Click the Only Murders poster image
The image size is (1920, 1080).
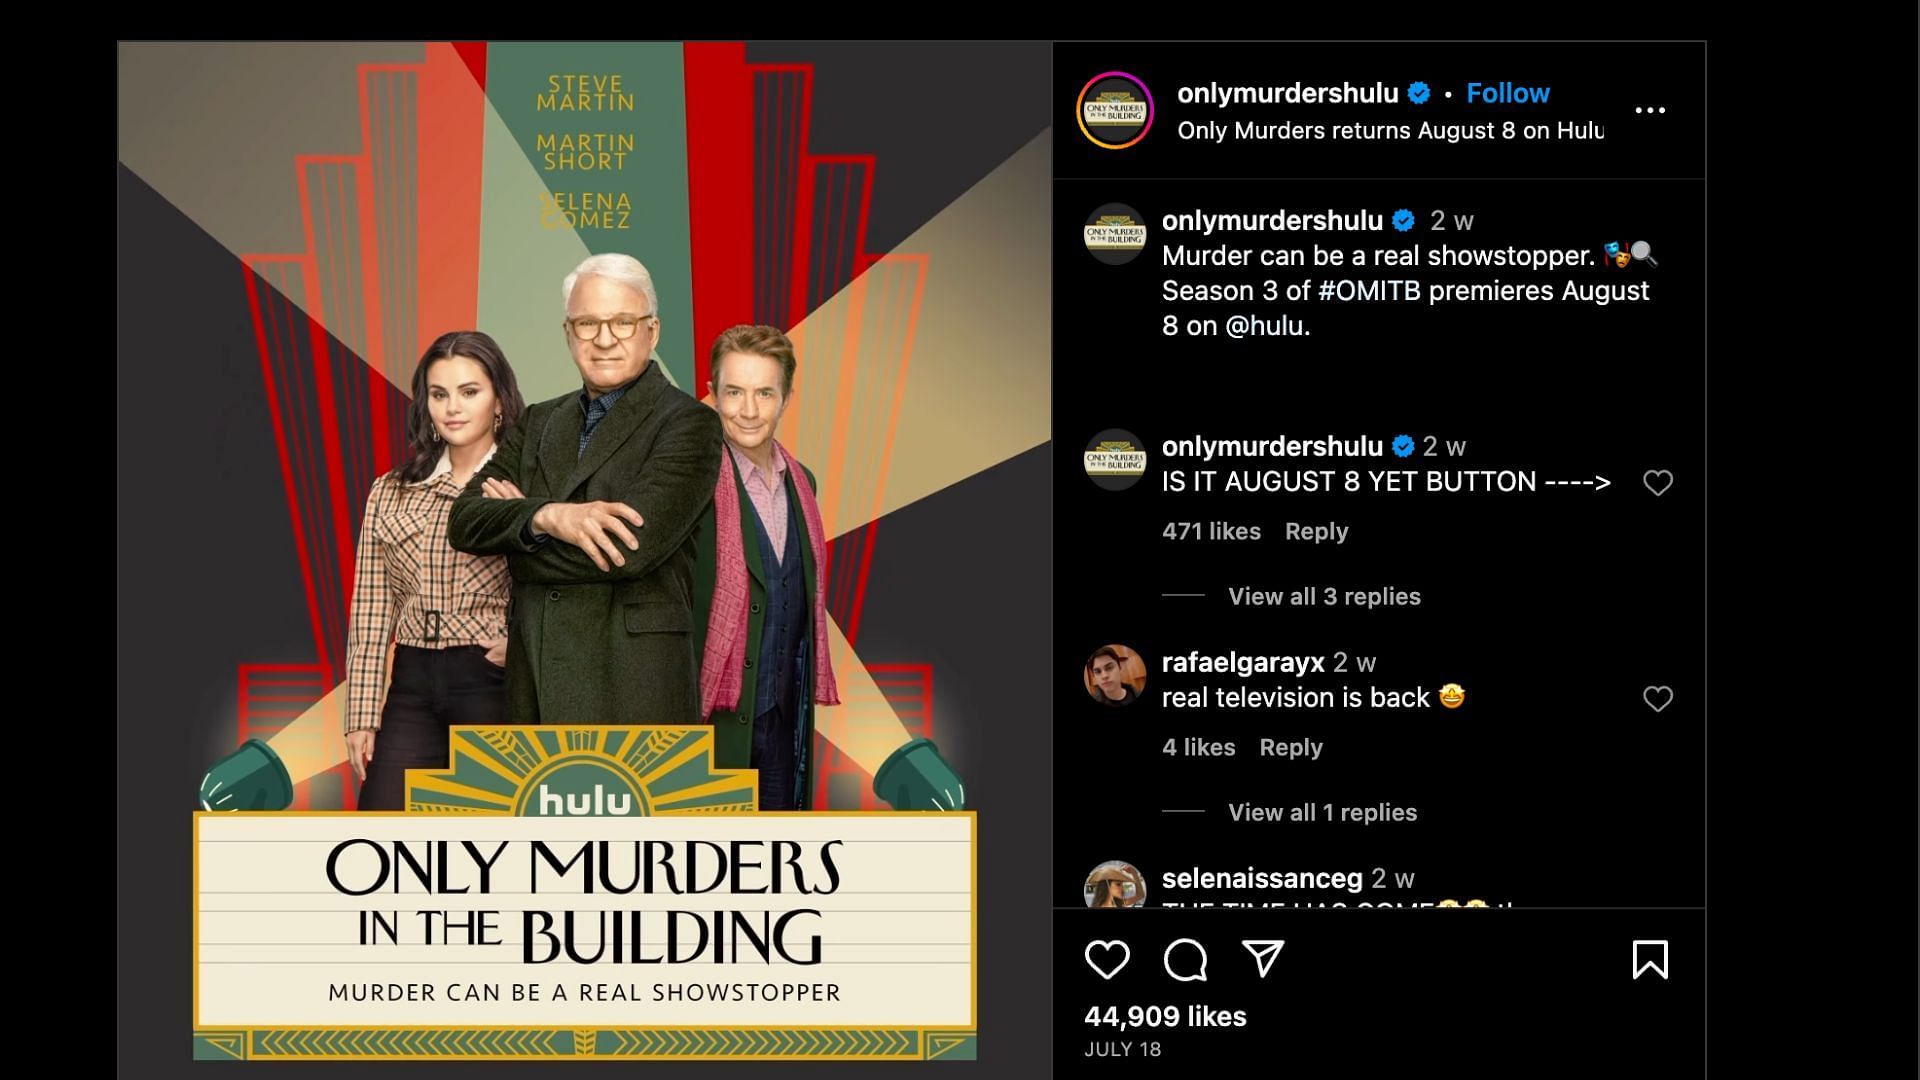pos(585,560)
